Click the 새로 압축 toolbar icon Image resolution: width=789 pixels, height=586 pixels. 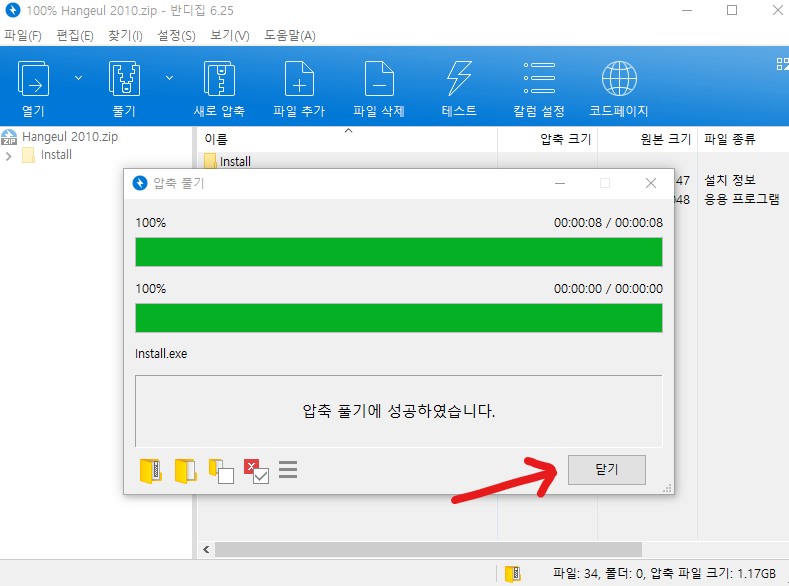tap(219, 89)
